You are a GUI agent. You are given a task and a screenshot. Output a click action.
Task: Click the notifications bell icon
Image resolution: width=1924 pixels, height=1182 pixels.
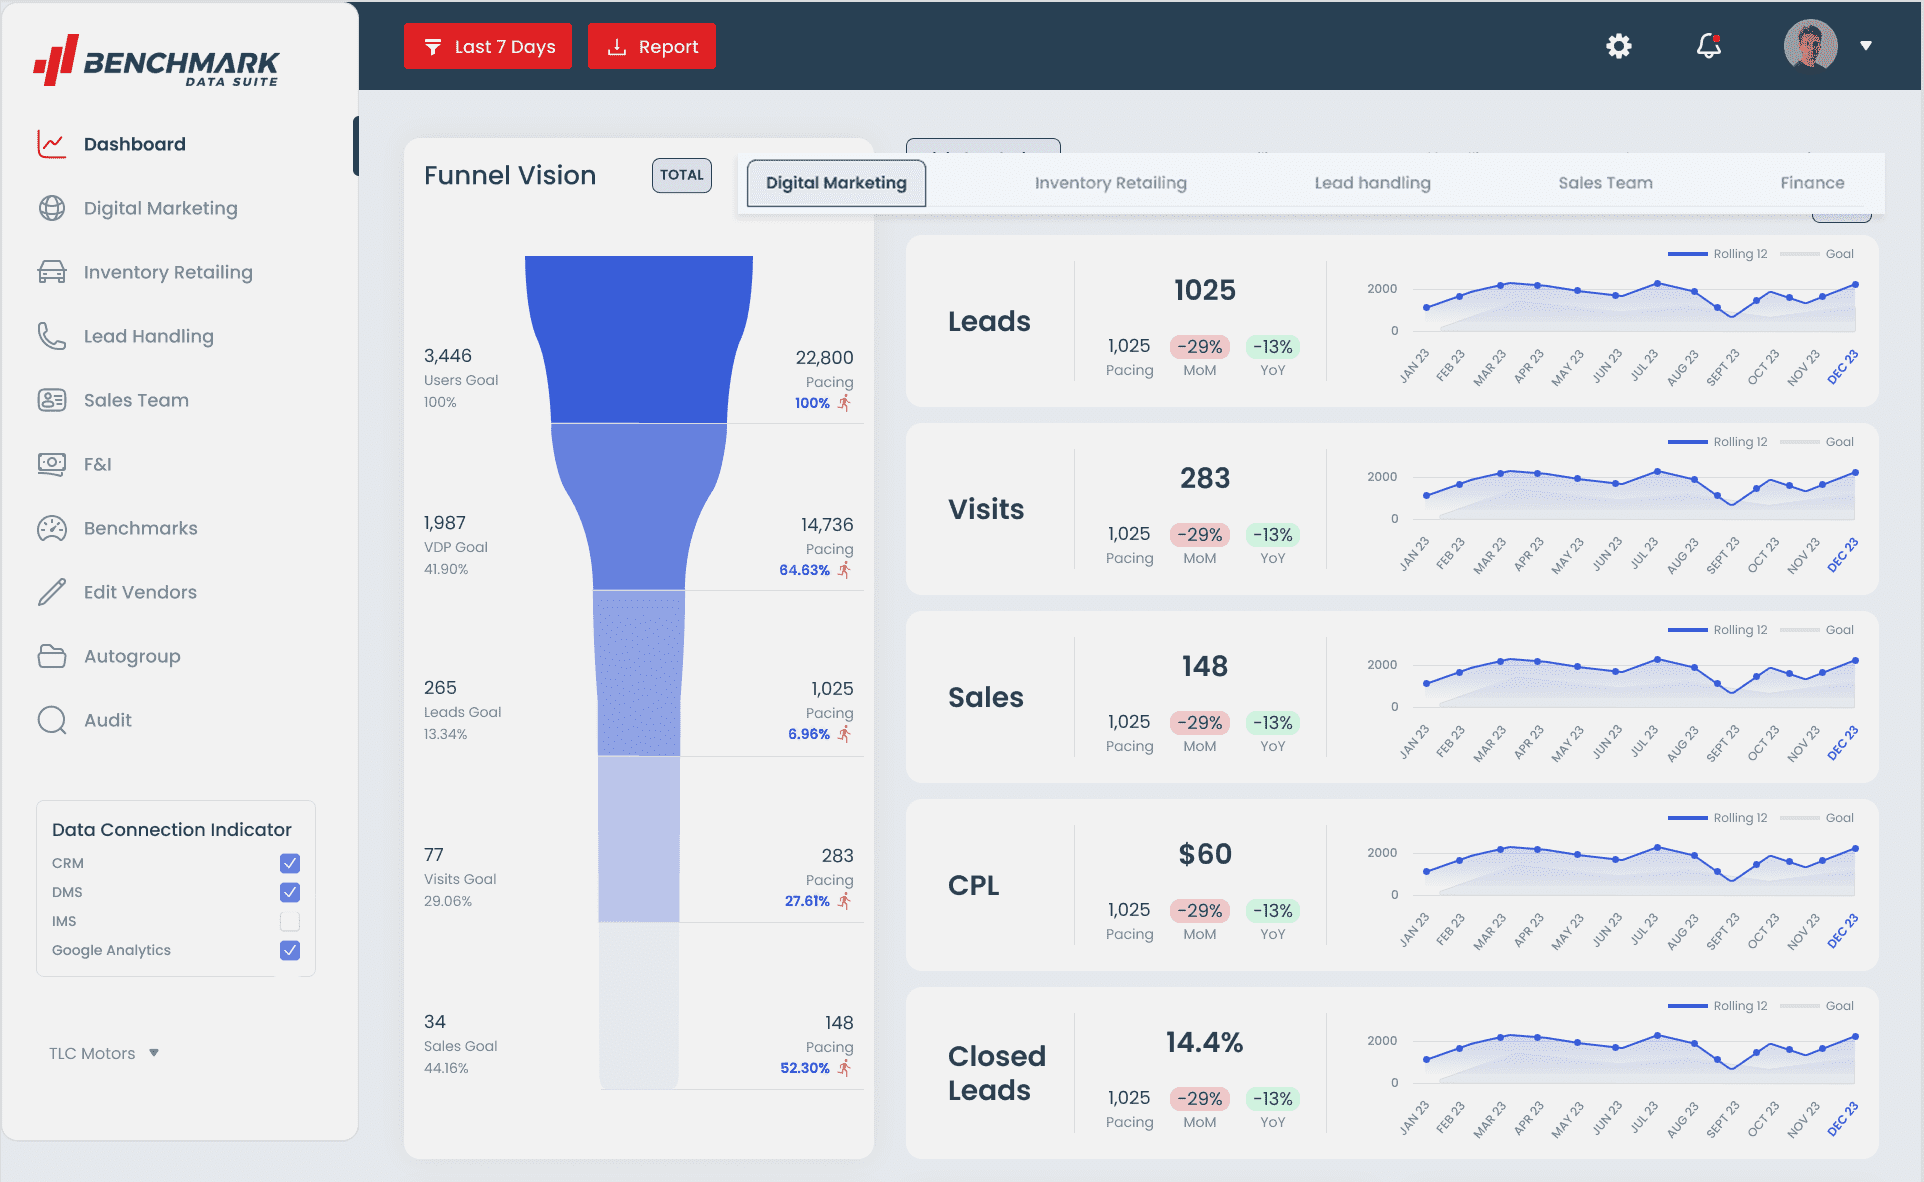(1709, 46)
